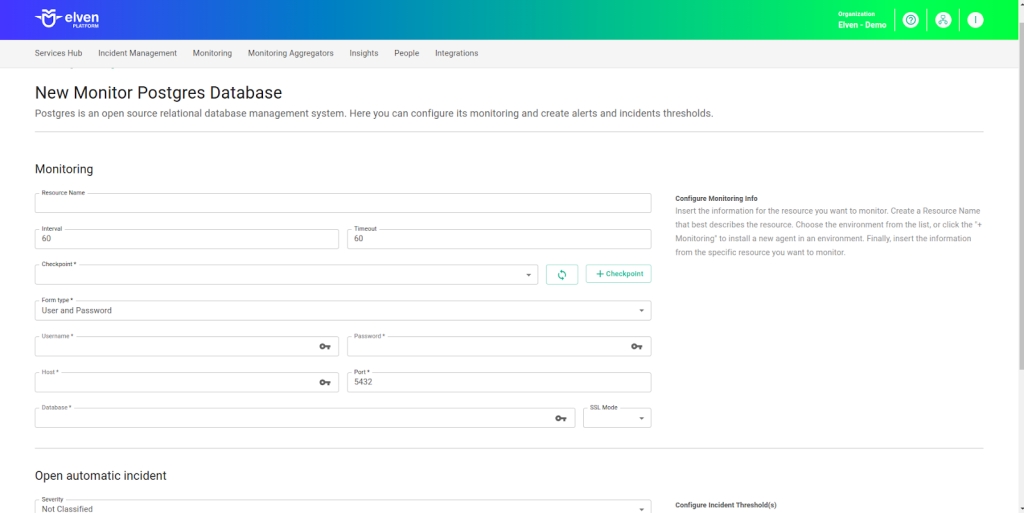The width and height of the screenshot is (1024, 513).
Task: Click the key icon in Password field
Action: (x=637, y=346)
